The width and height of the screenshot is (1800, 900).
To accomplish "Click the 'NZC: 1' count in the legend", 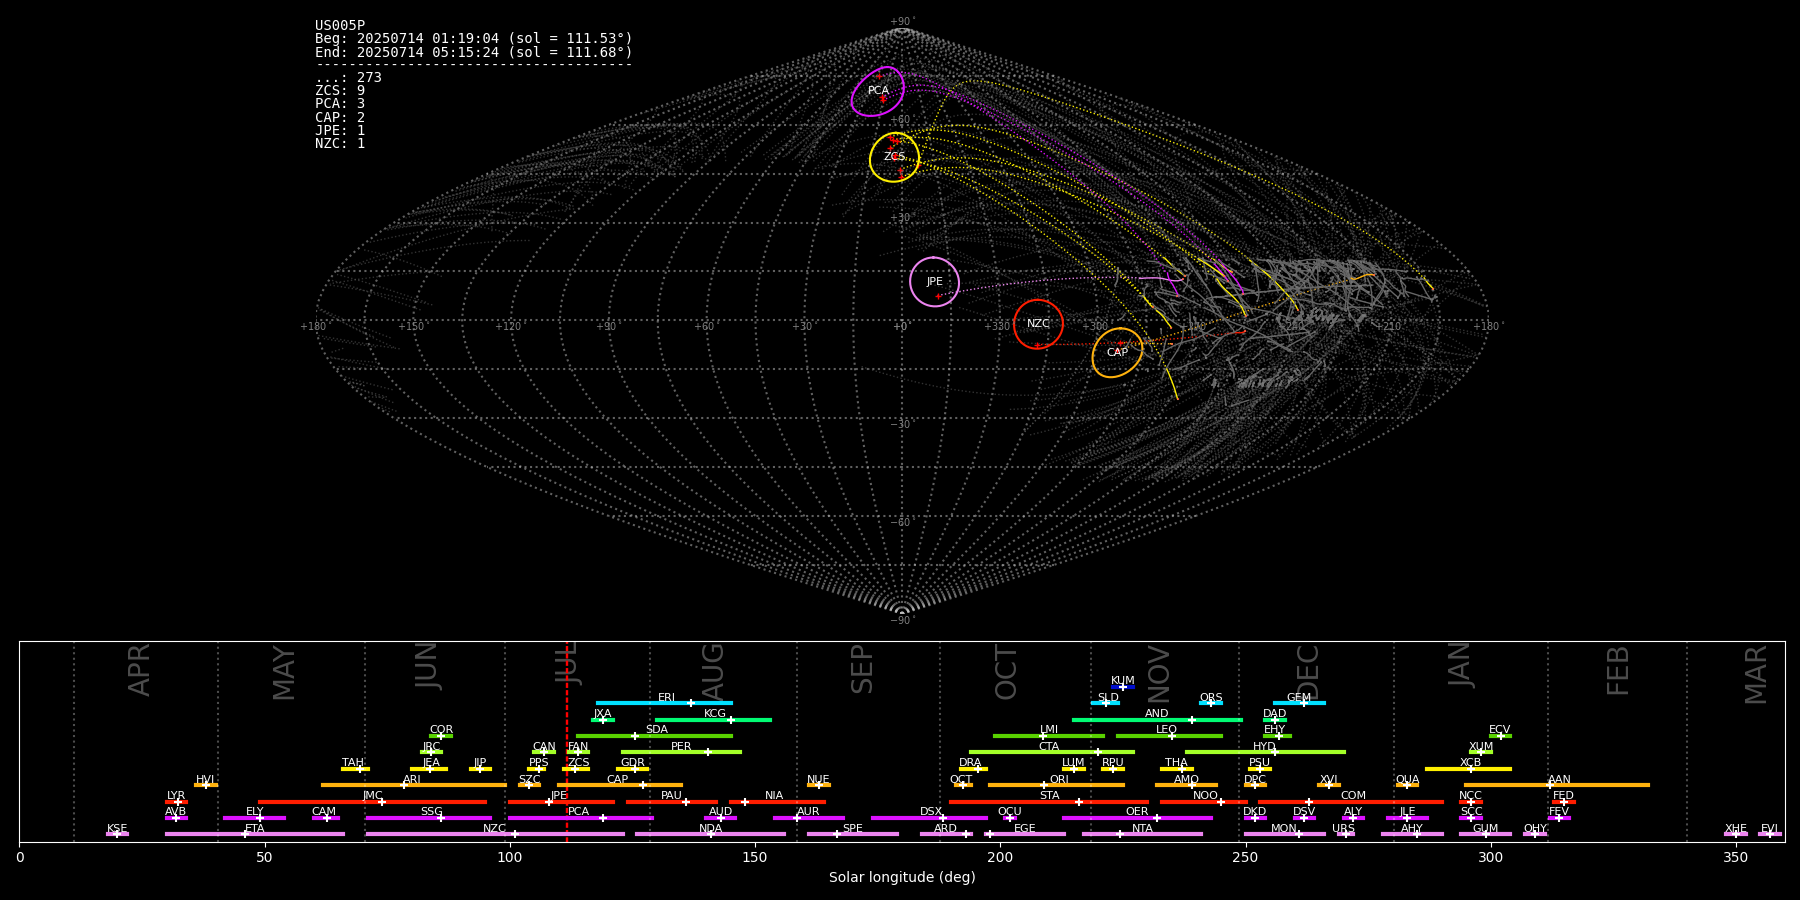I will pyautogui.click(x=340, y=144).
